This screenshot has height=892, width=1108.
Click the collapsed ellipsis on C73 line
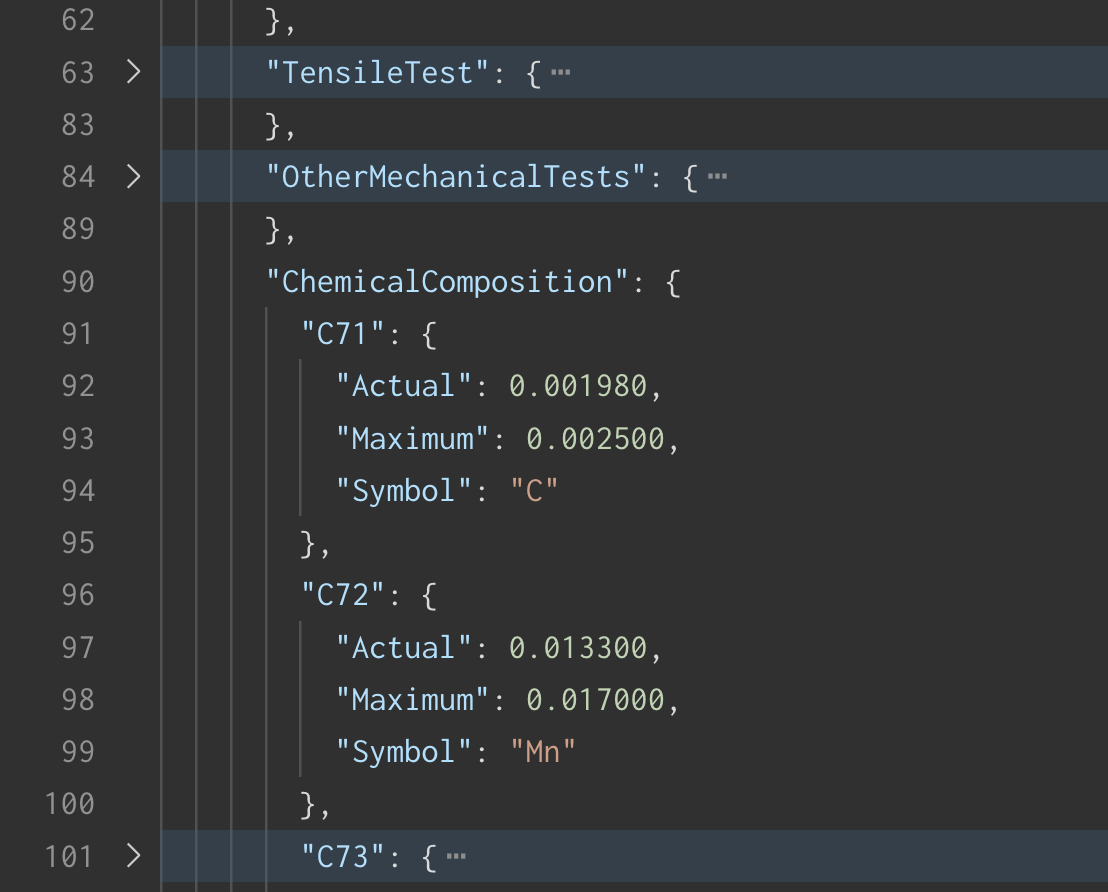[456, 856]
